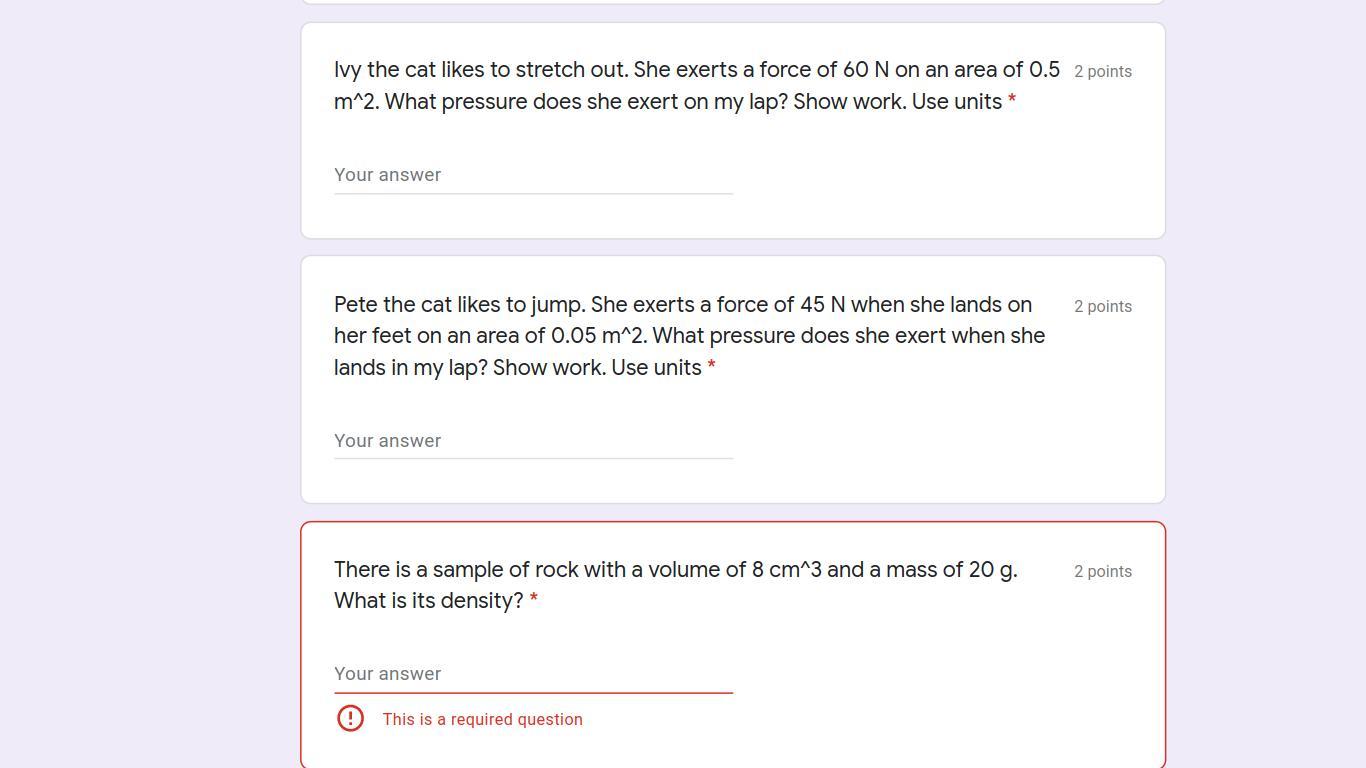Click the 'This is a required question' message
The image size is (1366, 768).
click(x=482, y=720)
